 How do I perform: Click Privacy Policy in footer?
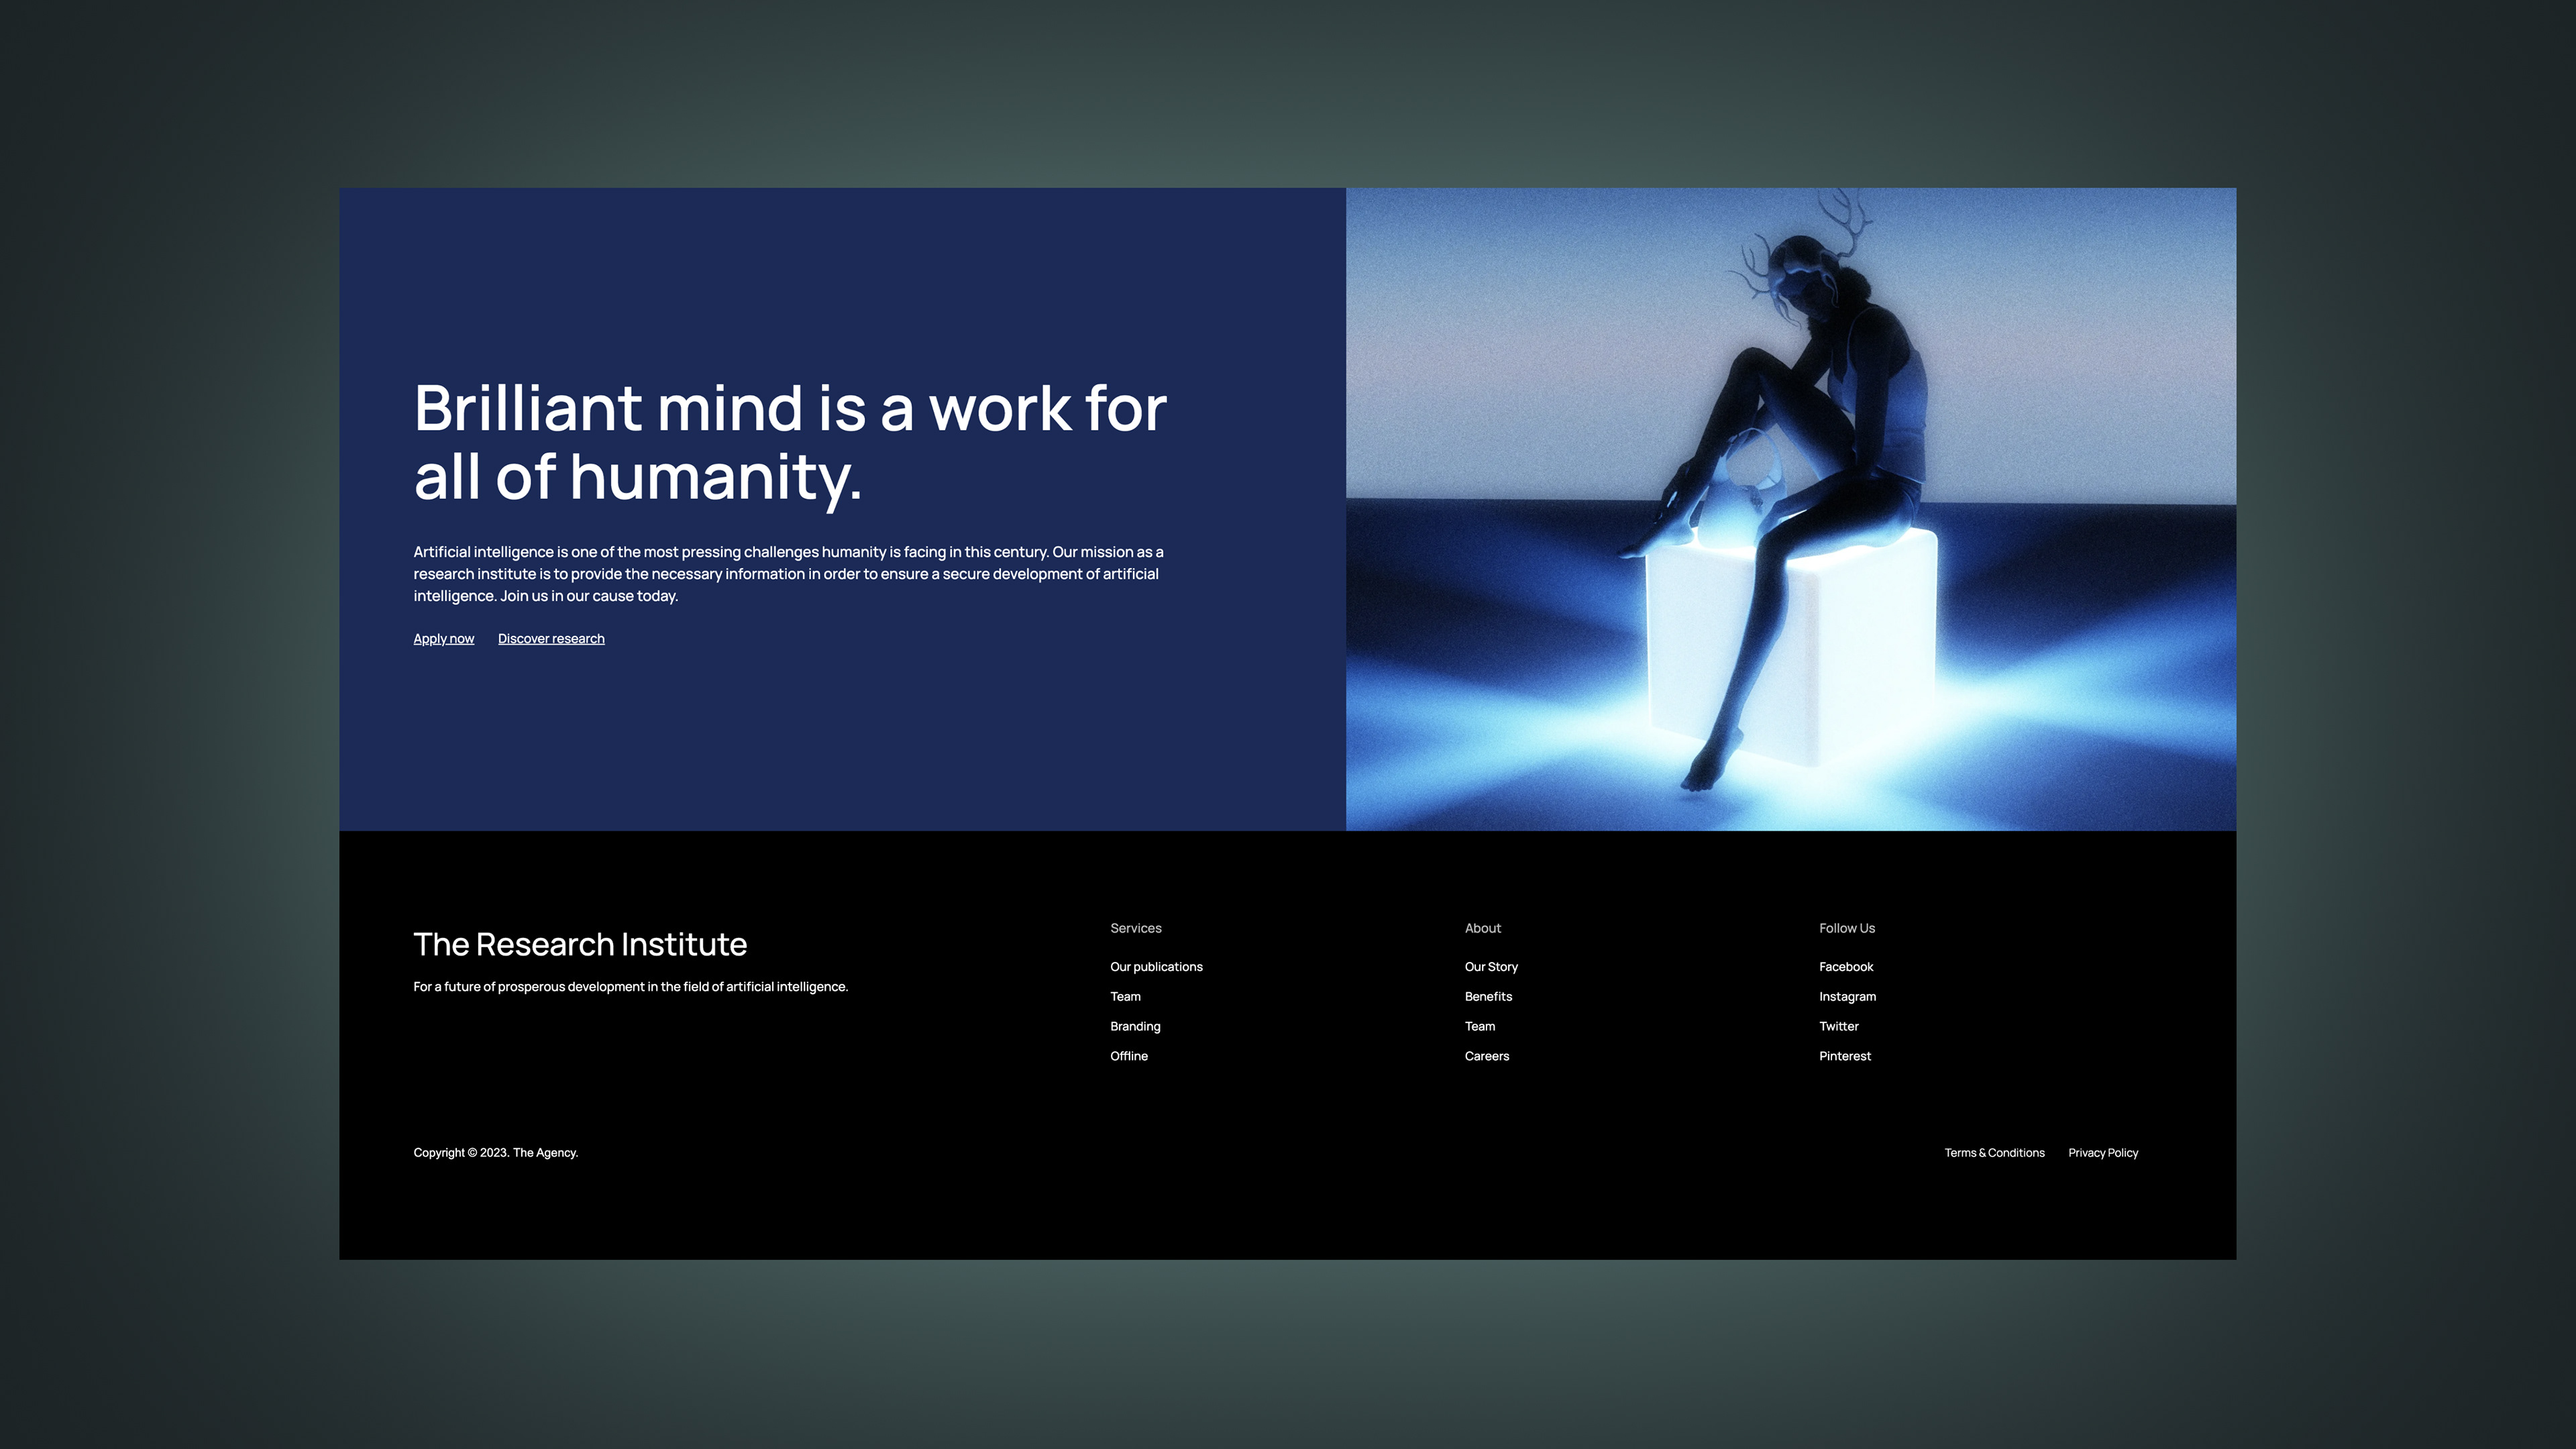pyautogui.click(x=2103, y=1153)
